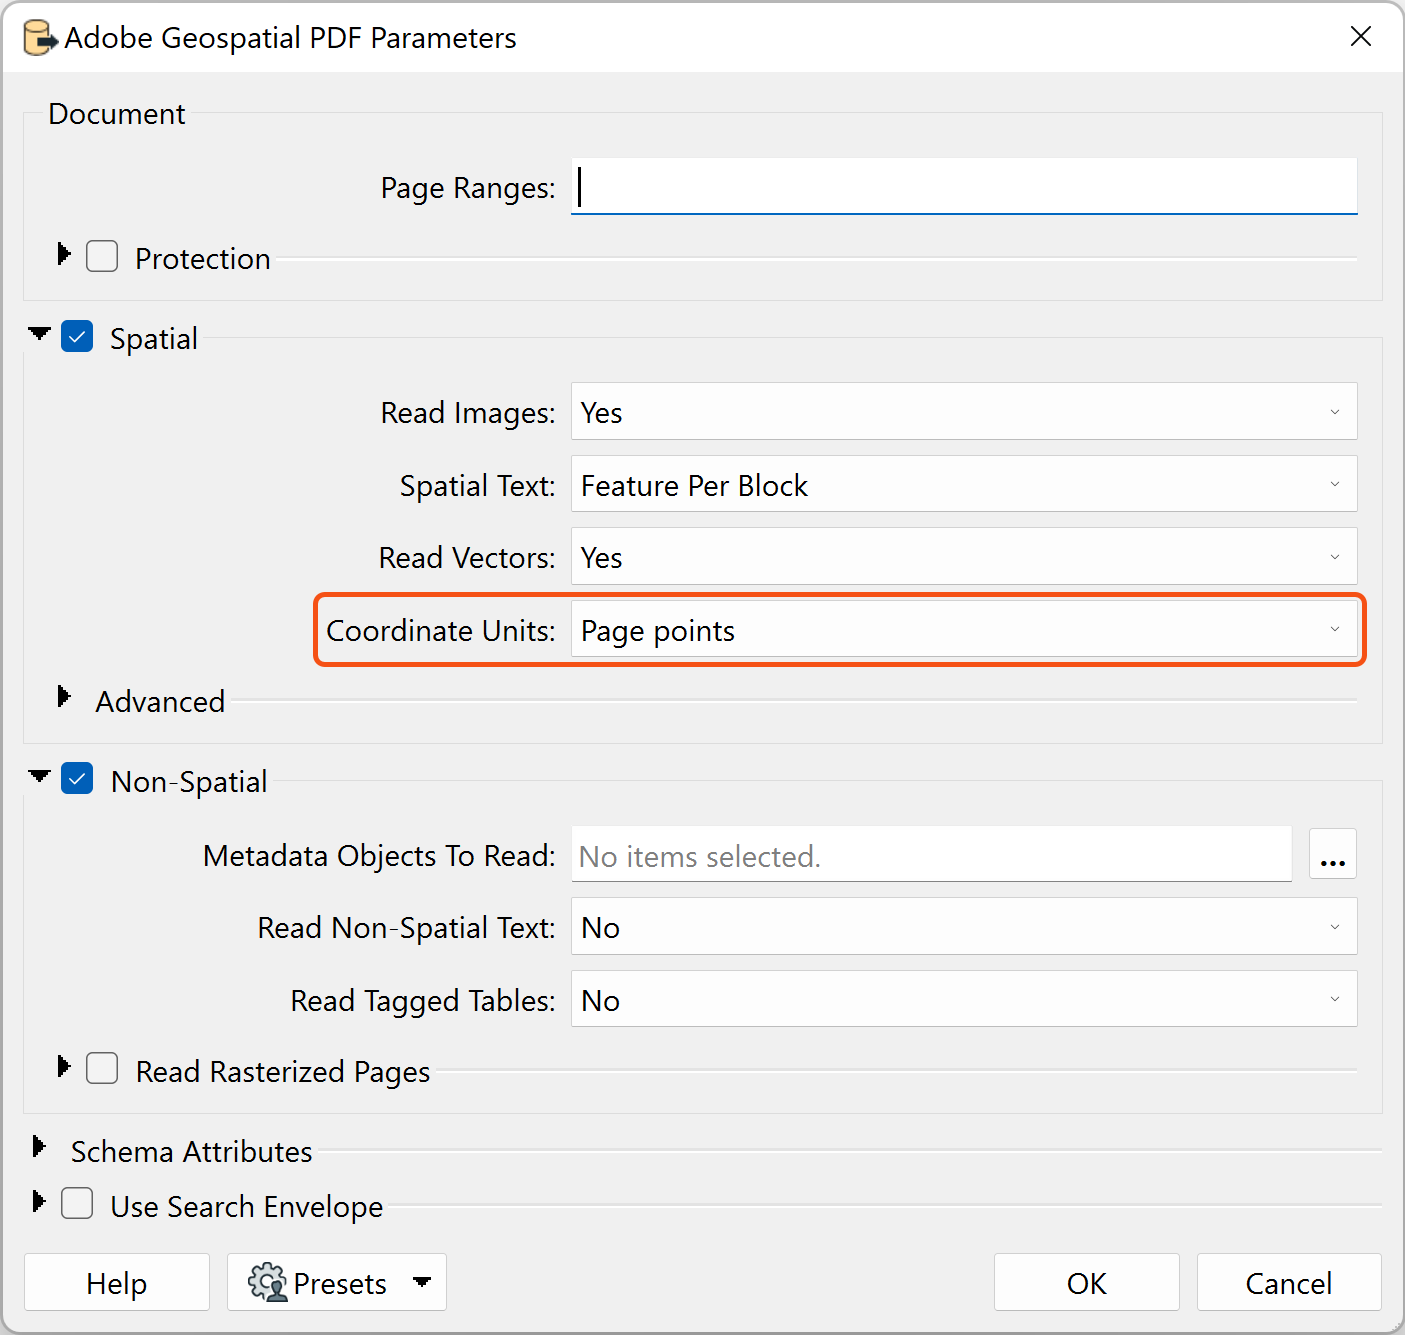The width and height of the screenshot is (1405, 1335).
Task: Click the Adobe Geospatial PDF reader title icon
Action: point(41,38)
